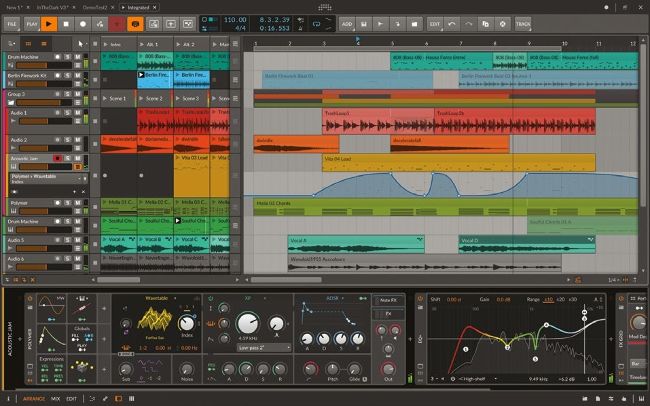Open the PLAY options dropdown
This screenshot has height=406, width=650.
pos(32,24)
